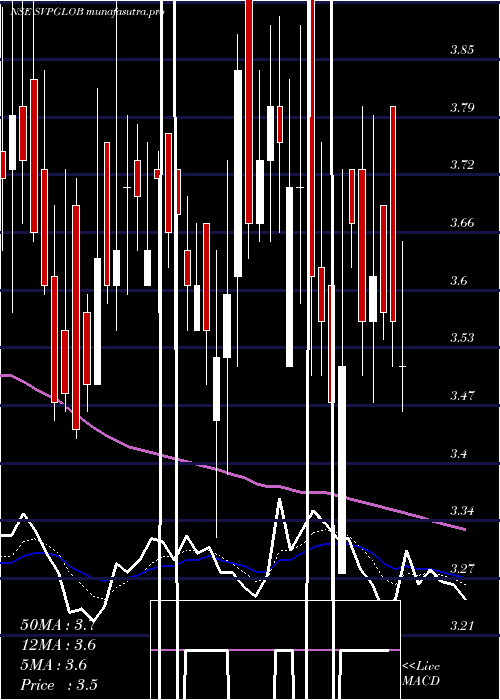Screen dimensions: 500x700
Task: Click the Price : 3.5 readout
Action: point(59,685)
